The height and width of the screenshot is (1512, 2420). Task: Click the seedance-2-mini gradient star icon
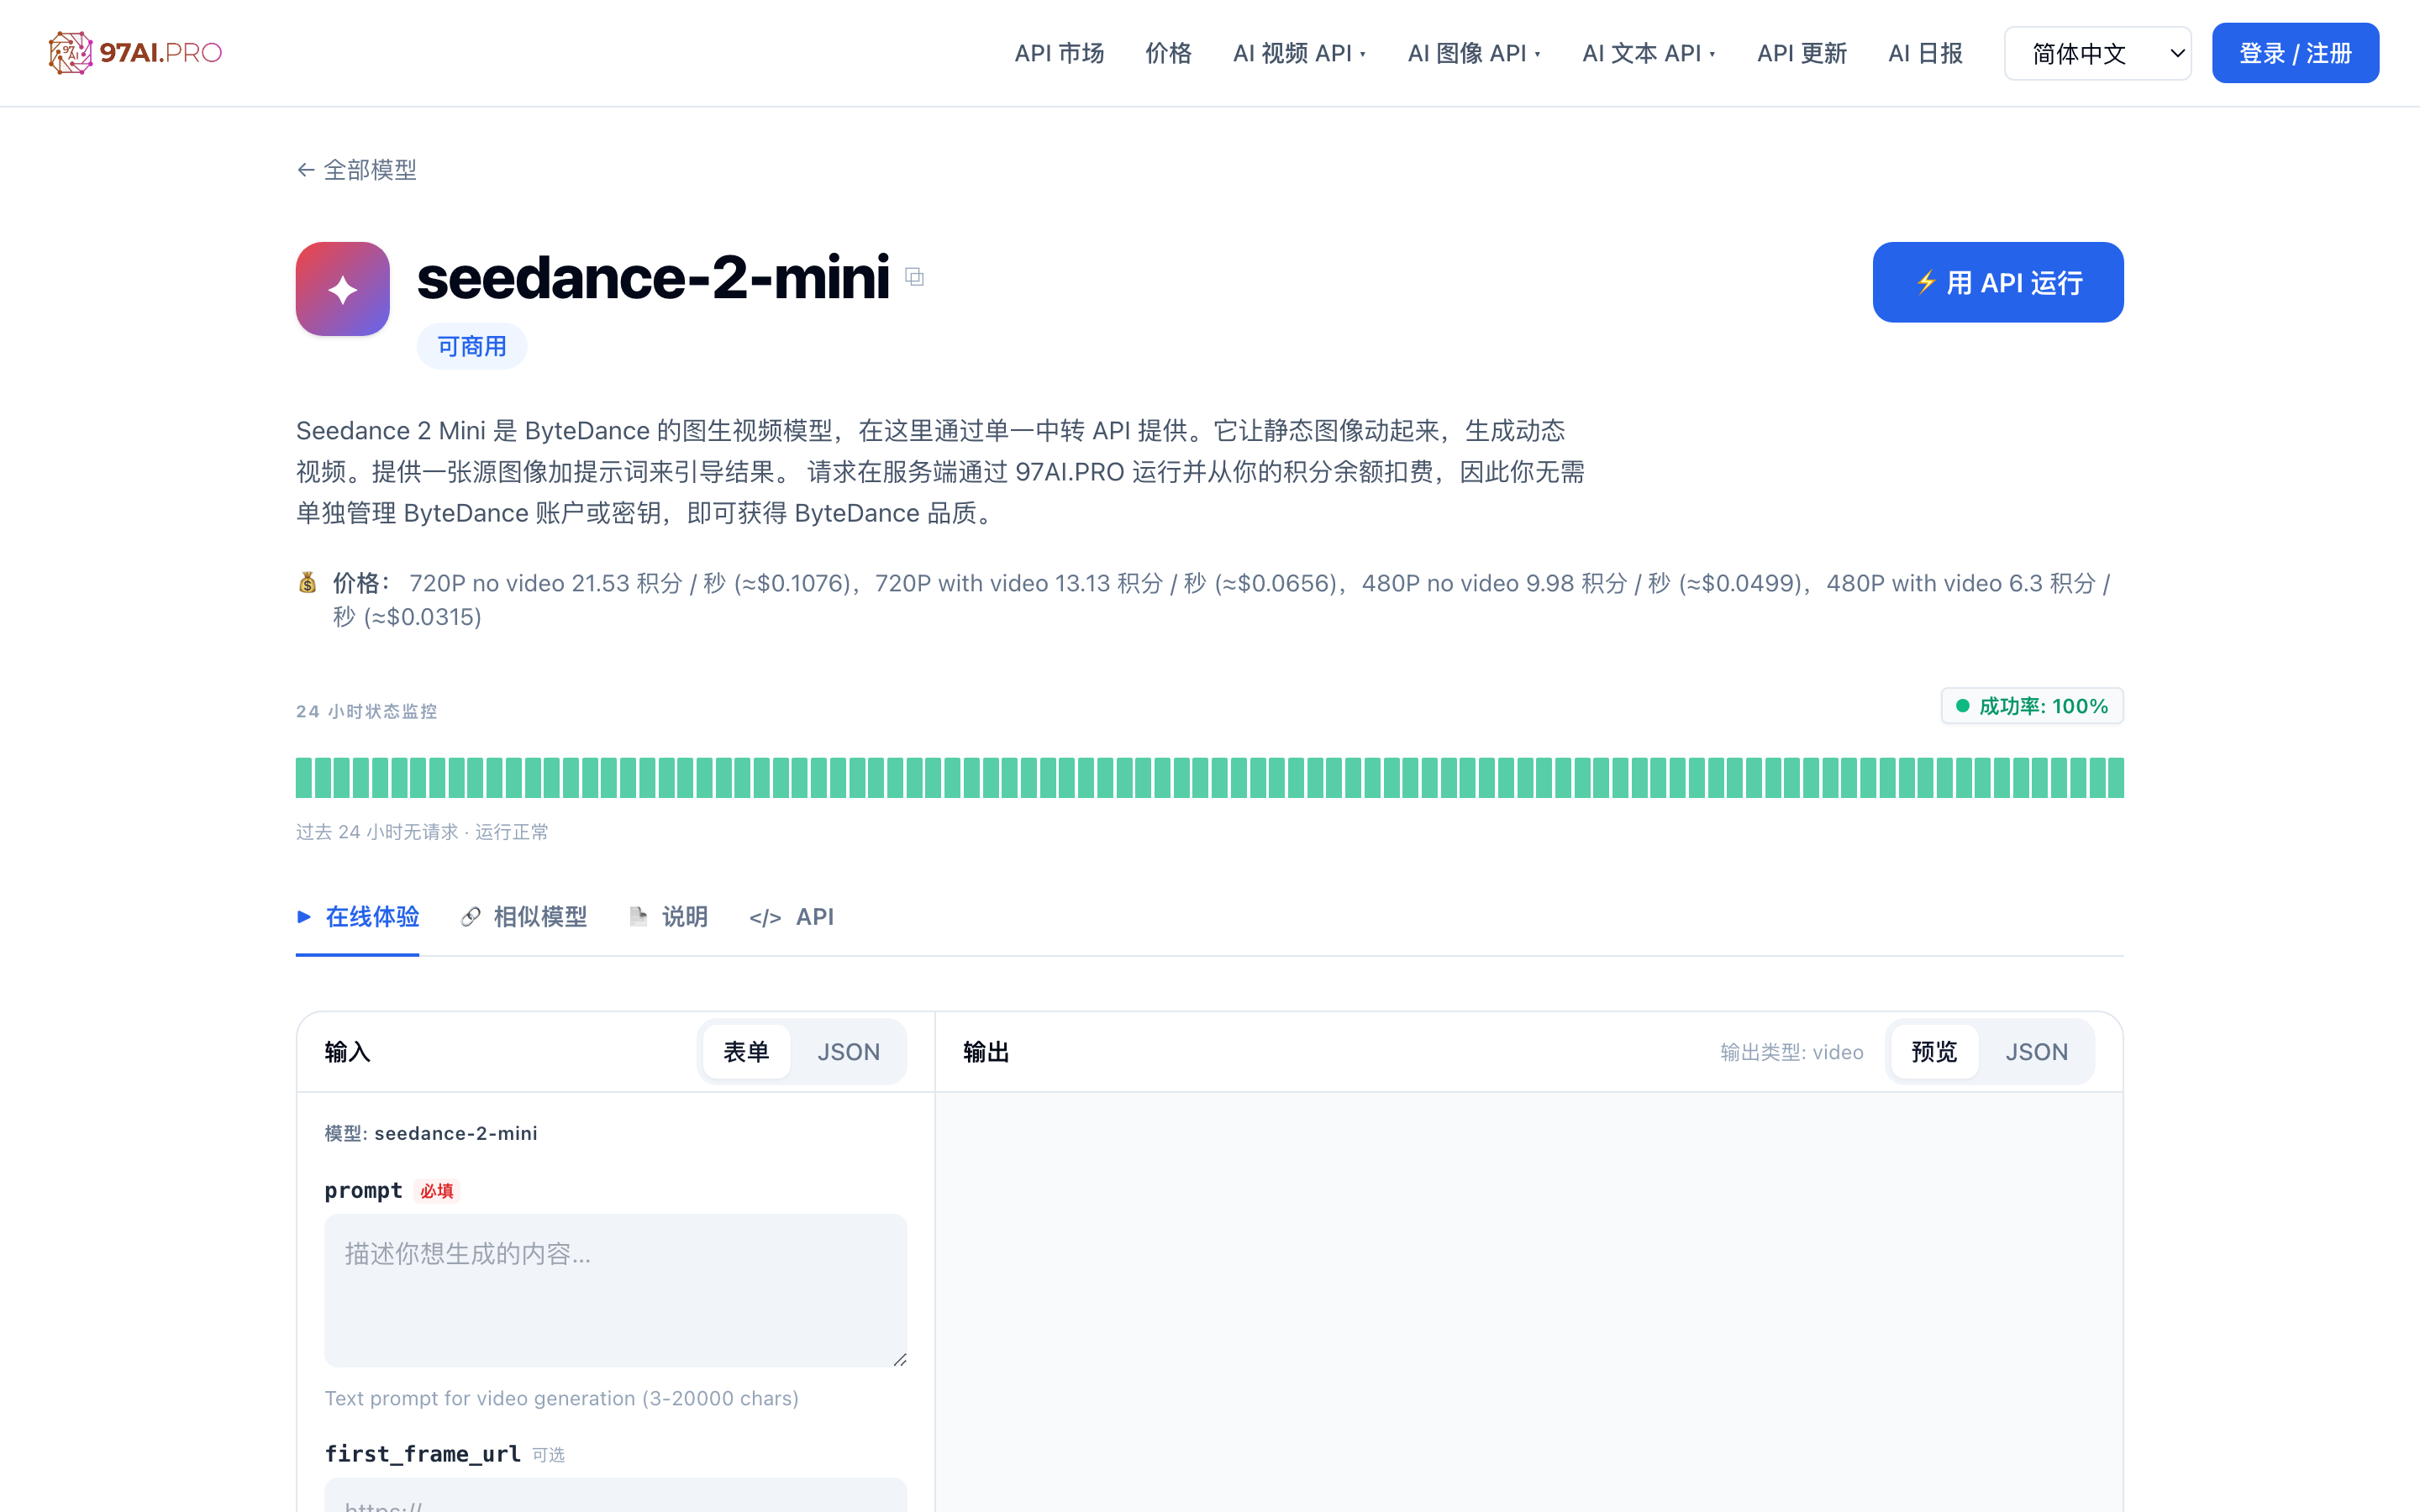point(342,289)
